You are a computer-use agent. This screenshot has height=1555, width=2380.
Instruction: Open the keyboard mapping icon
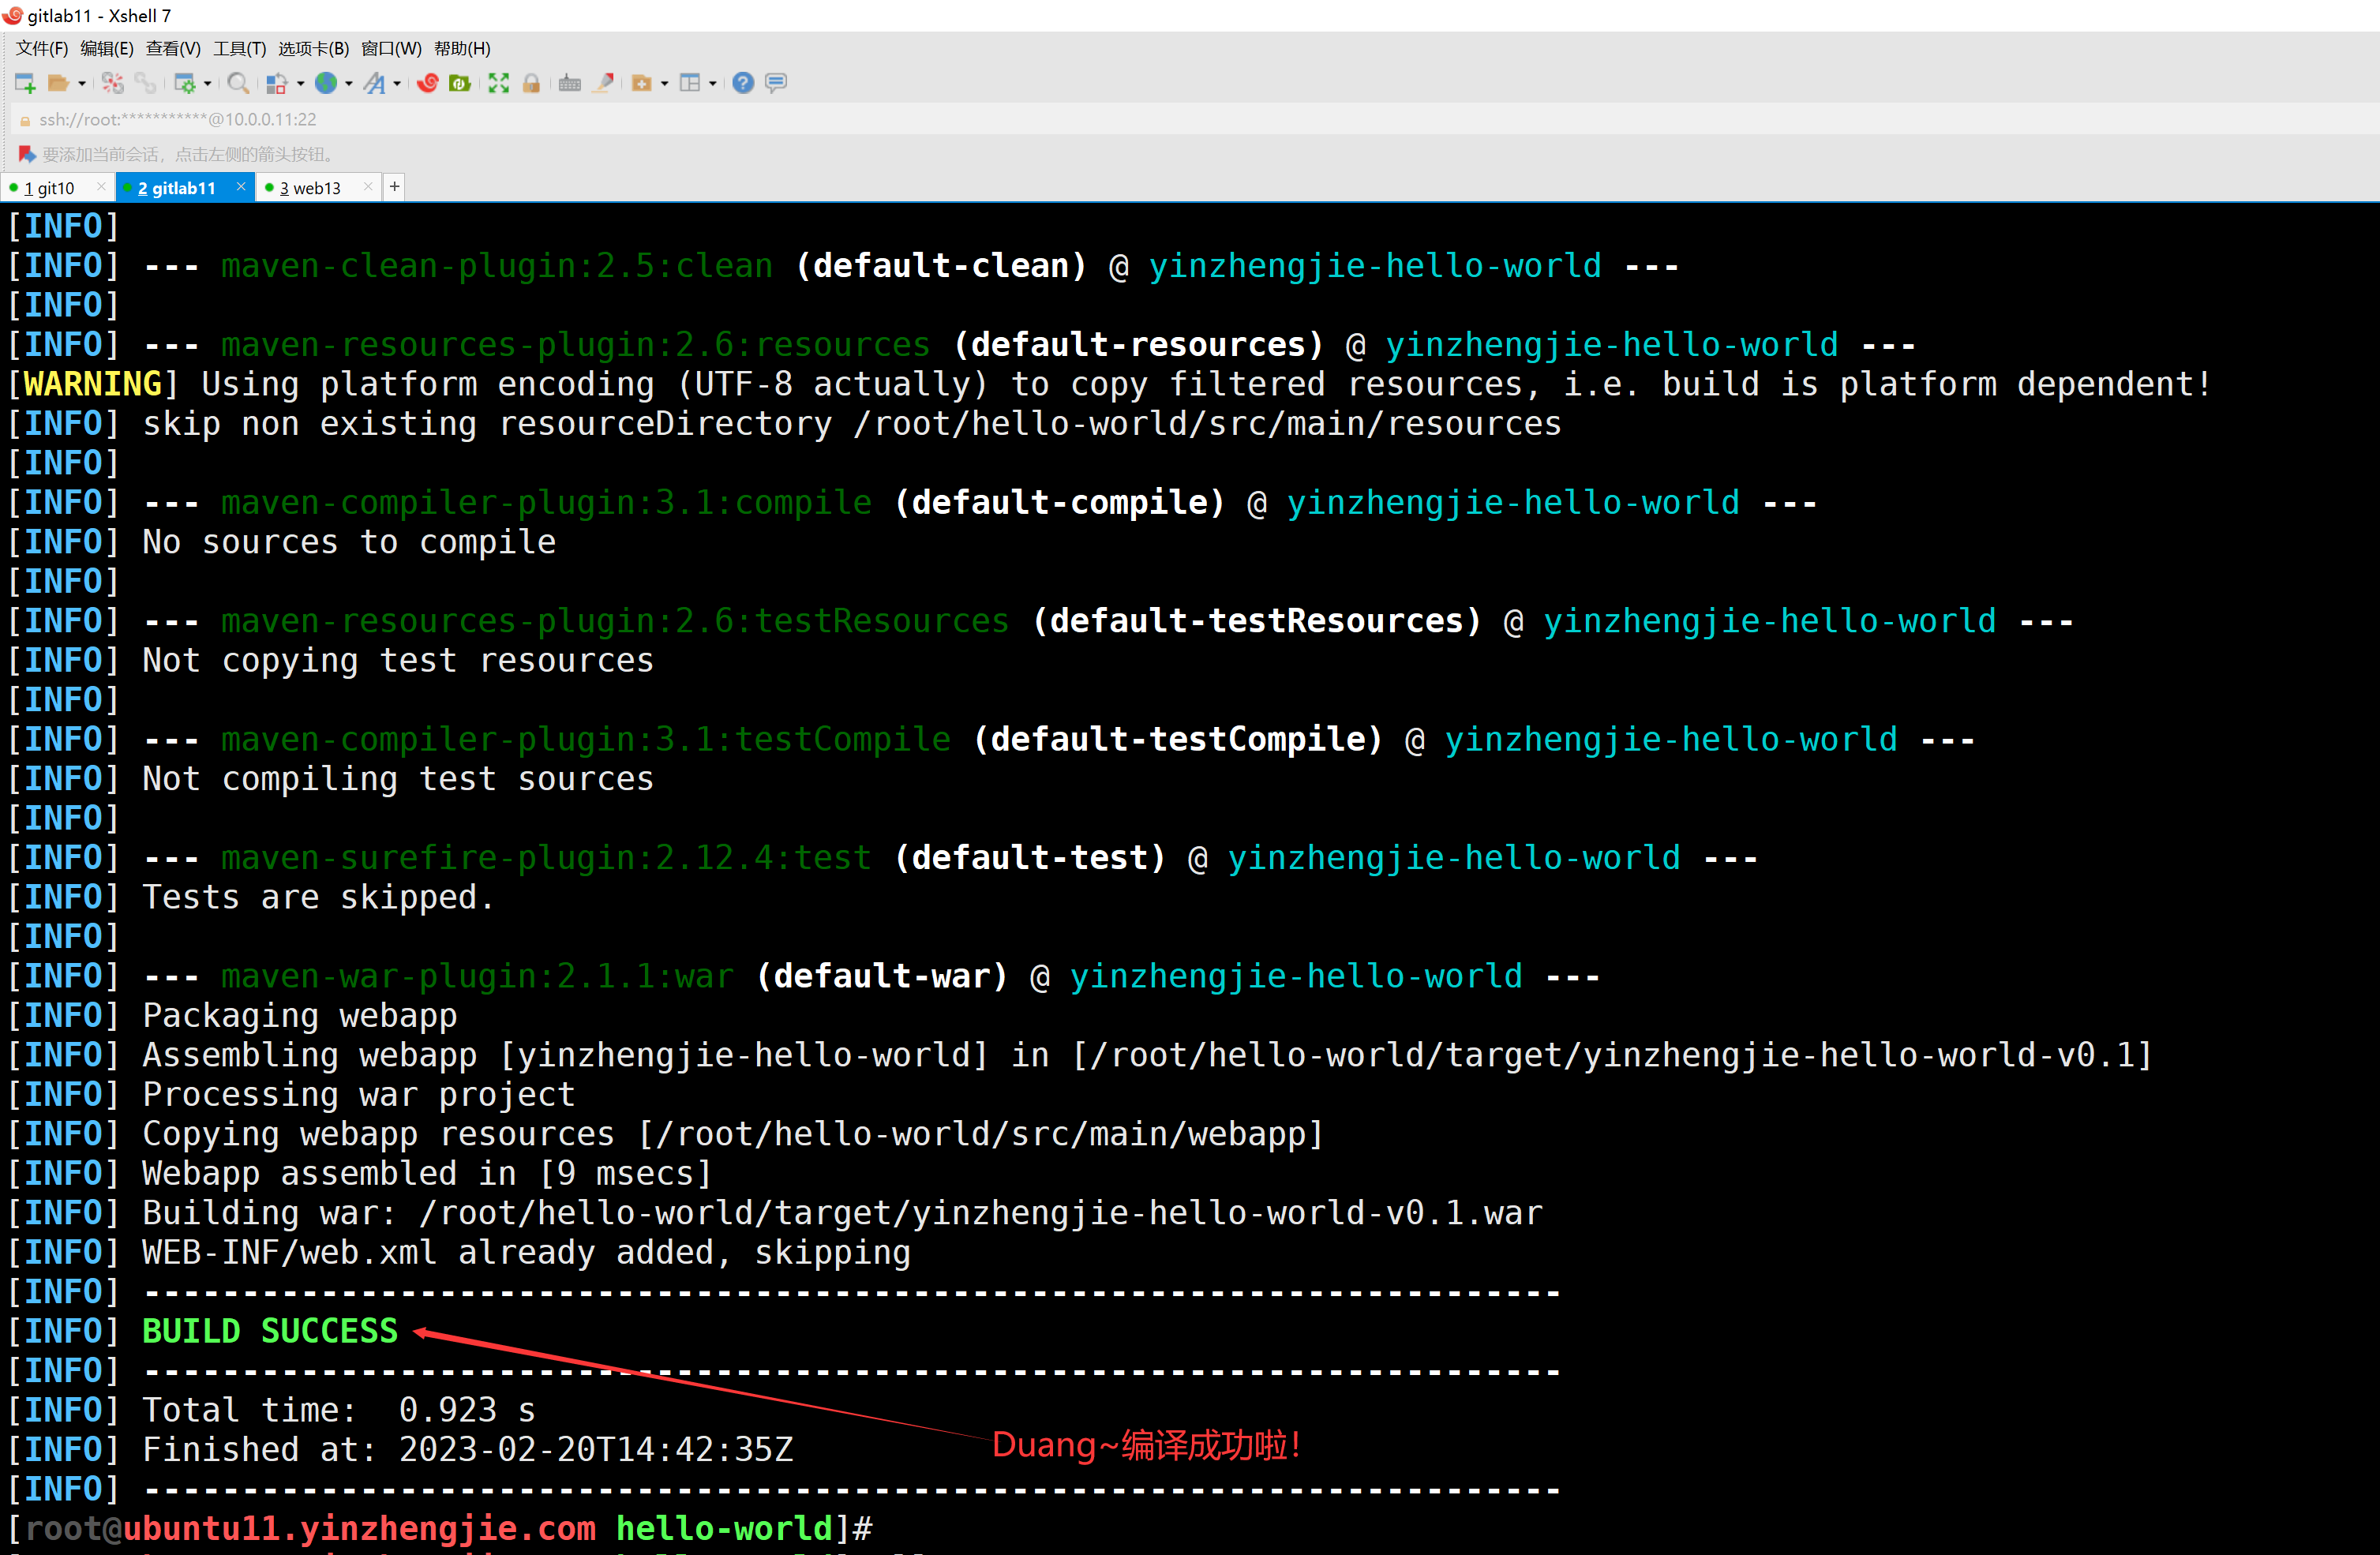coord(570,83)
